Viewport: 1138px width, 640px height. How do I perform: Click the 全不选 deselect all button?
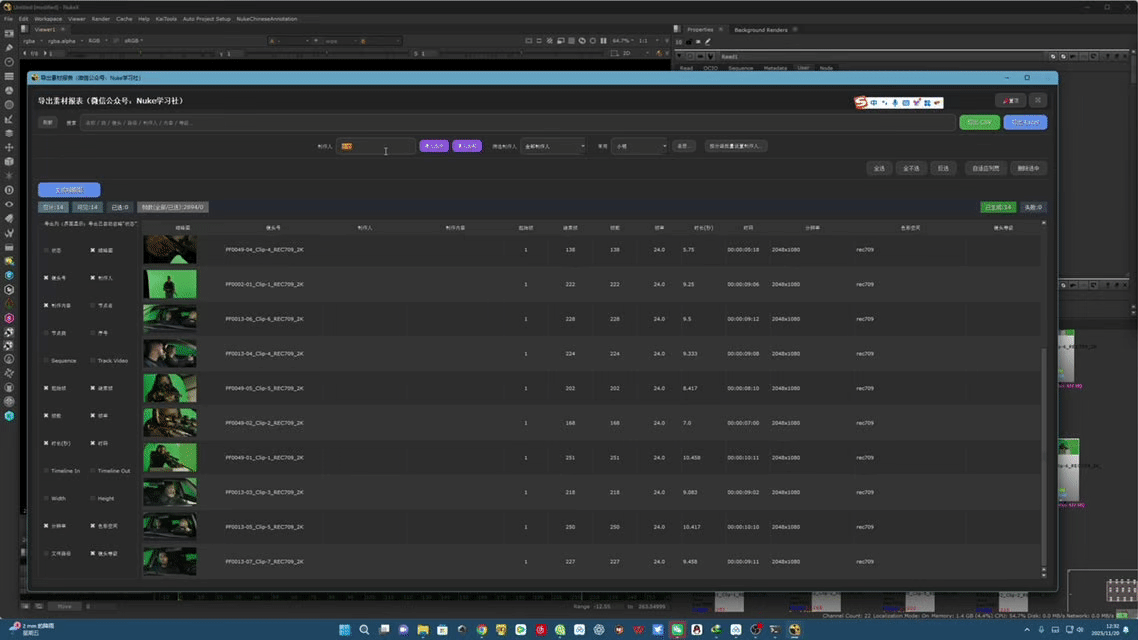tap(912, 168)
